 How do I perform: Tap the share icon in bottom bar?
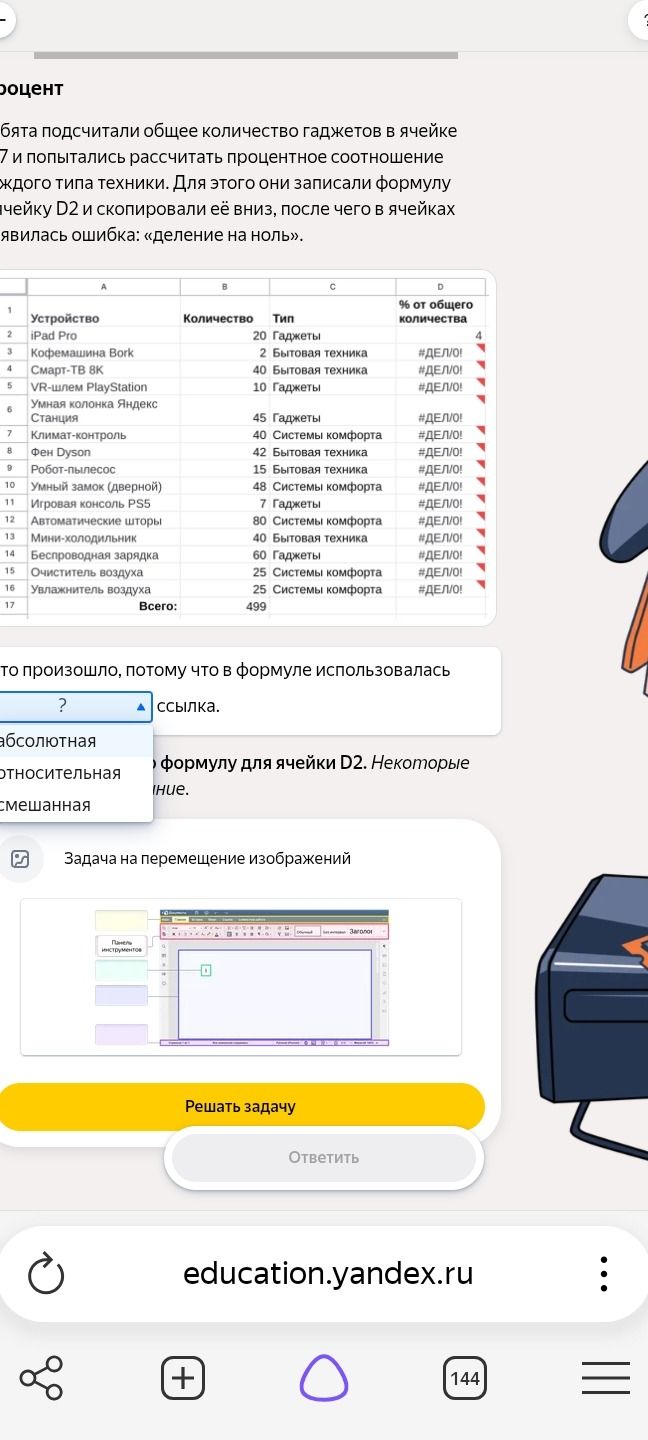pyautogui.click(x=41, y=1378)
